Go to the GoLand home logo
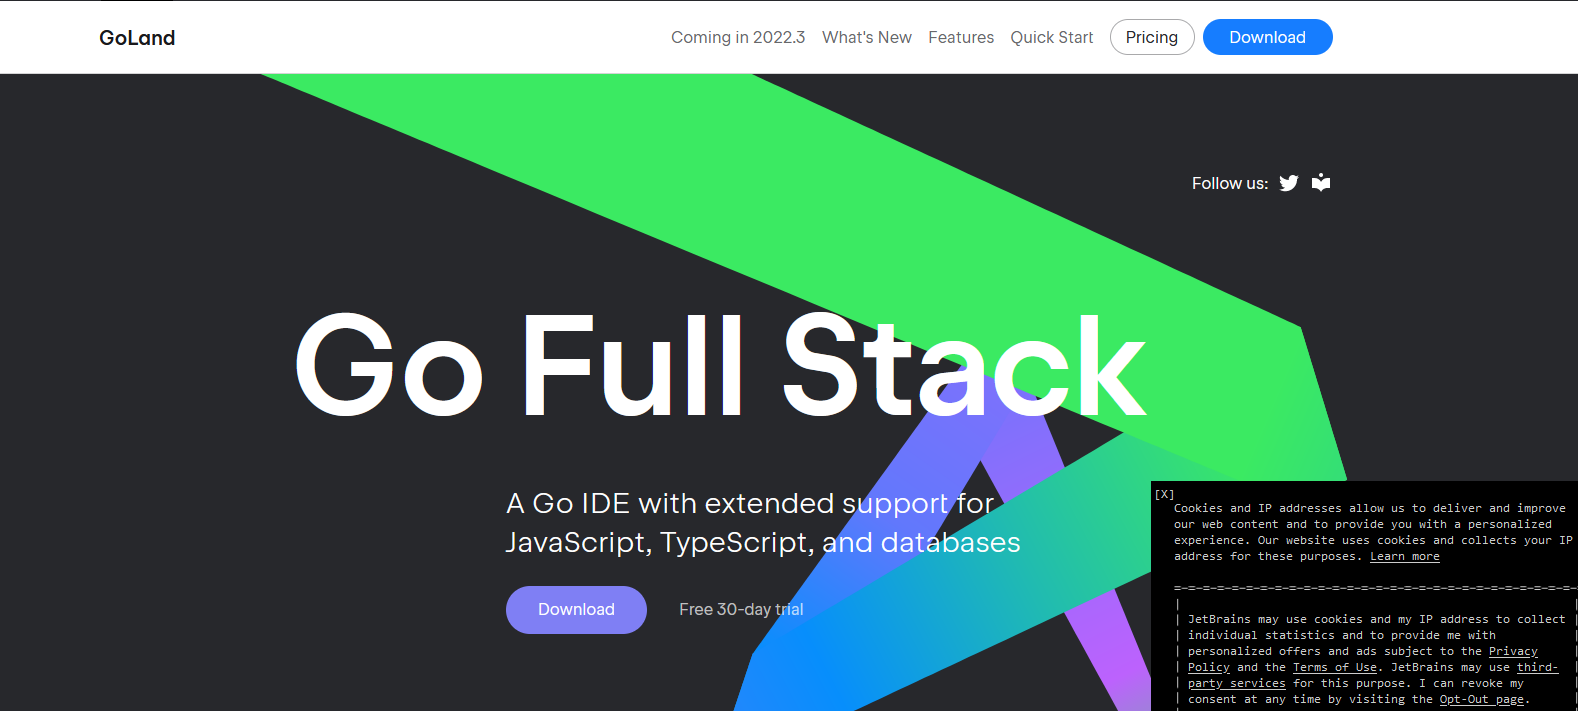Screen dimensions: 1578x711 (x=137, y=38)
